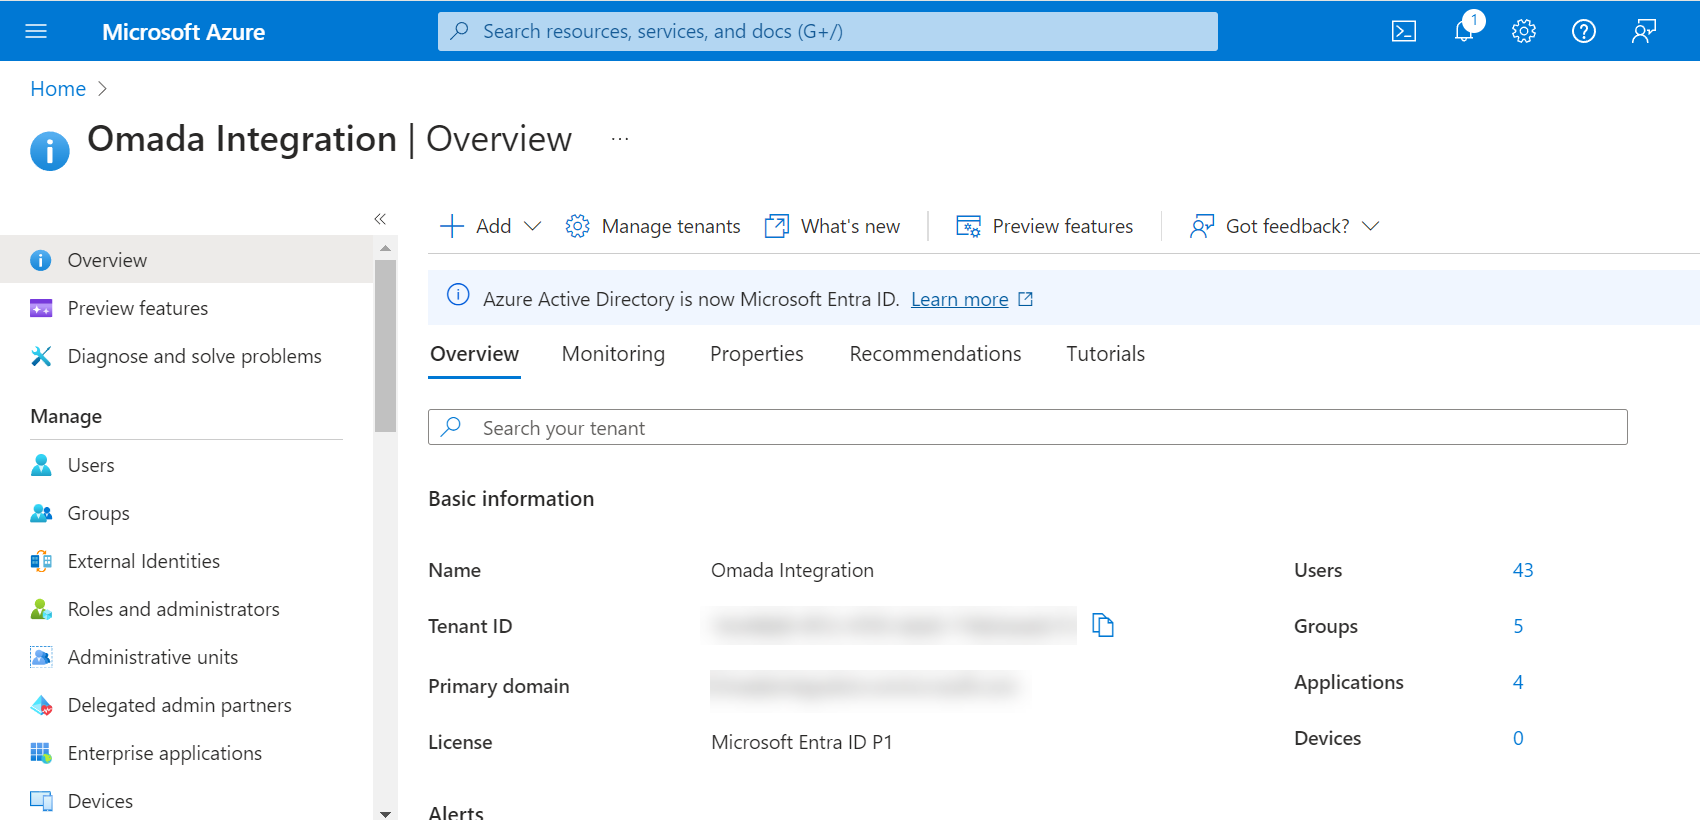
Task: Open the top bar feedback icon
Action: (1644, 31)
